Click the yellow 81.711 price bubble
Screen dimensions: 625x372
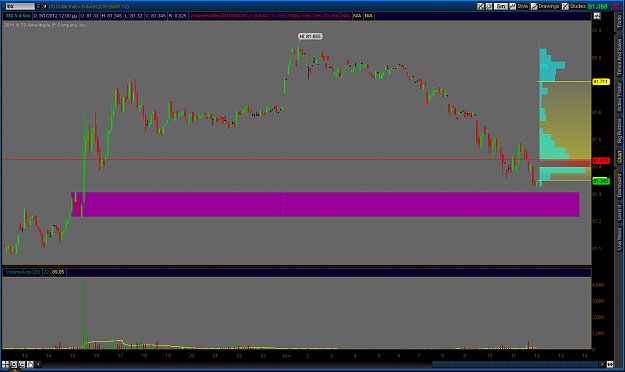click(601, 82)
